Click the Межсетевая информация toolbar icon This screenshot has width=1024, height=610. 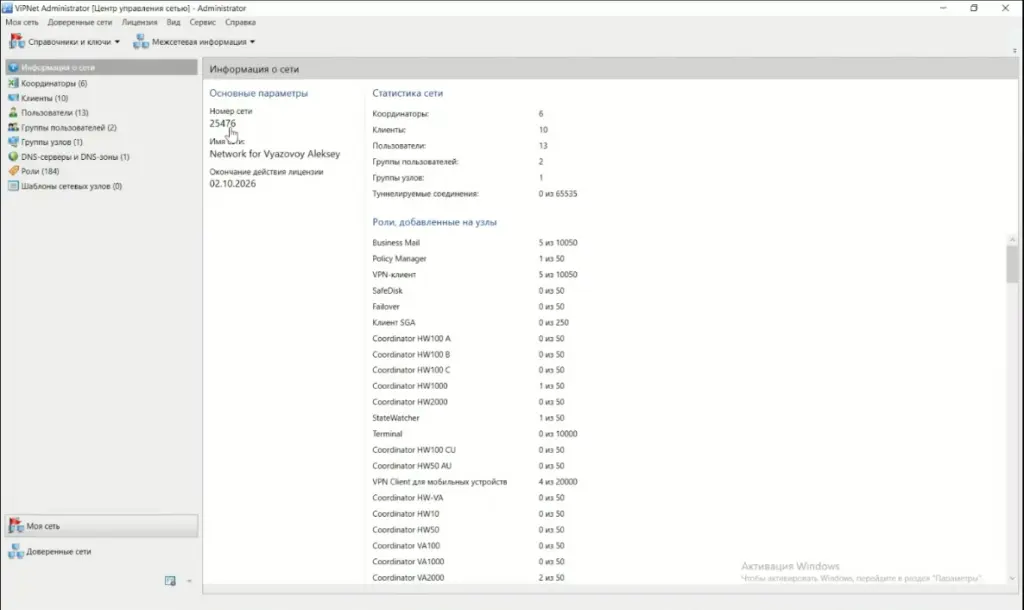140,42
